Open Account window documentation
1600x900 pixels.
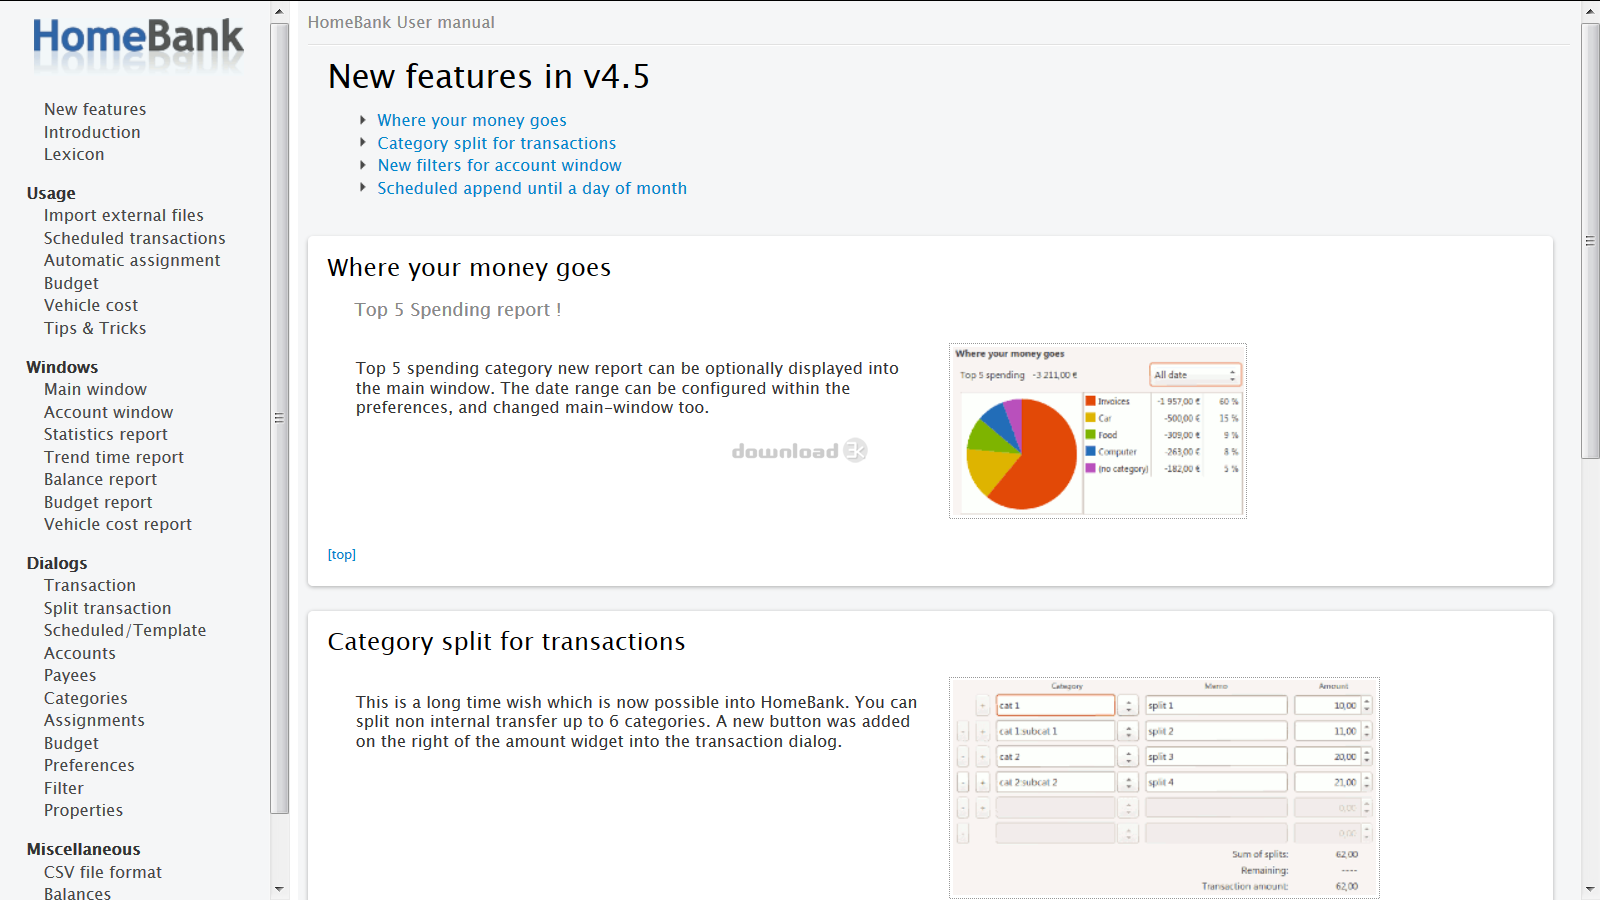click(108, 412)
